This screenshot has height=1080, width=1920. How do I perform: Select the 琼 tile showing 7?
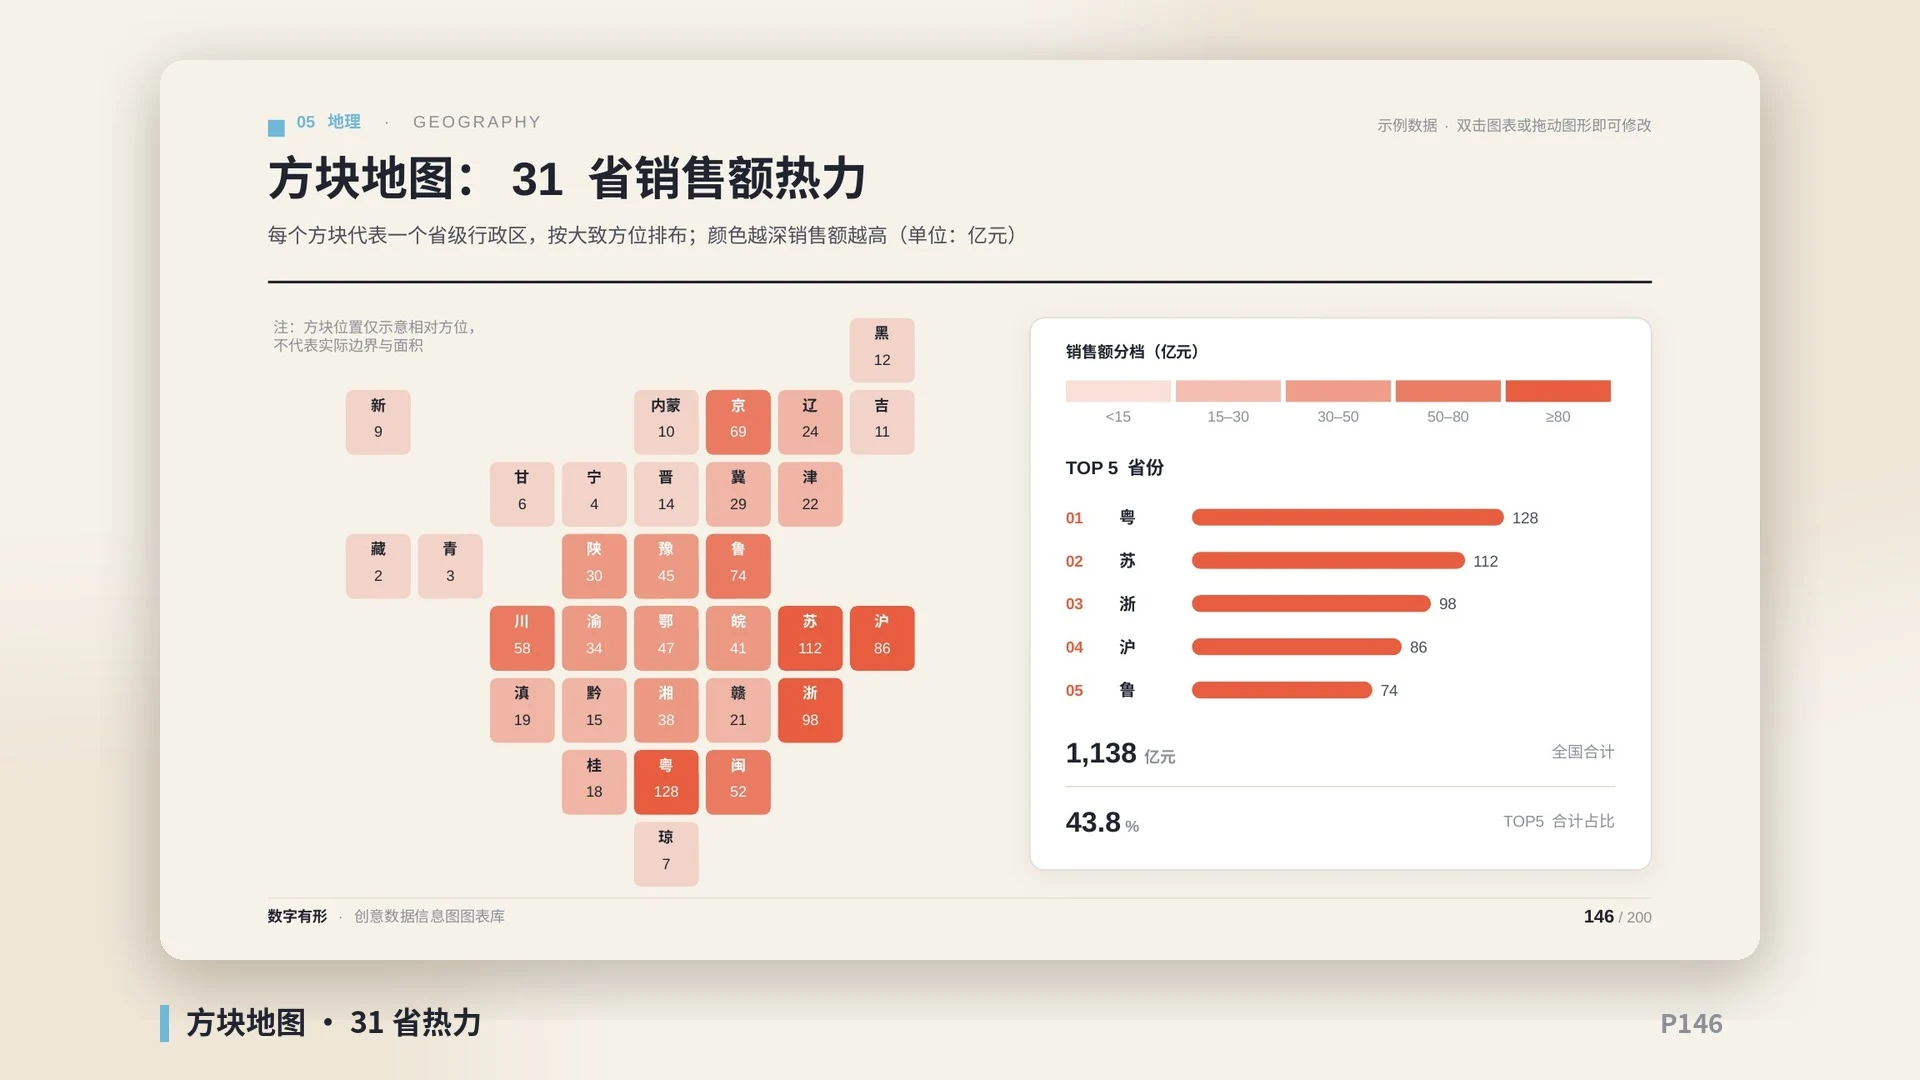point(666,854)
